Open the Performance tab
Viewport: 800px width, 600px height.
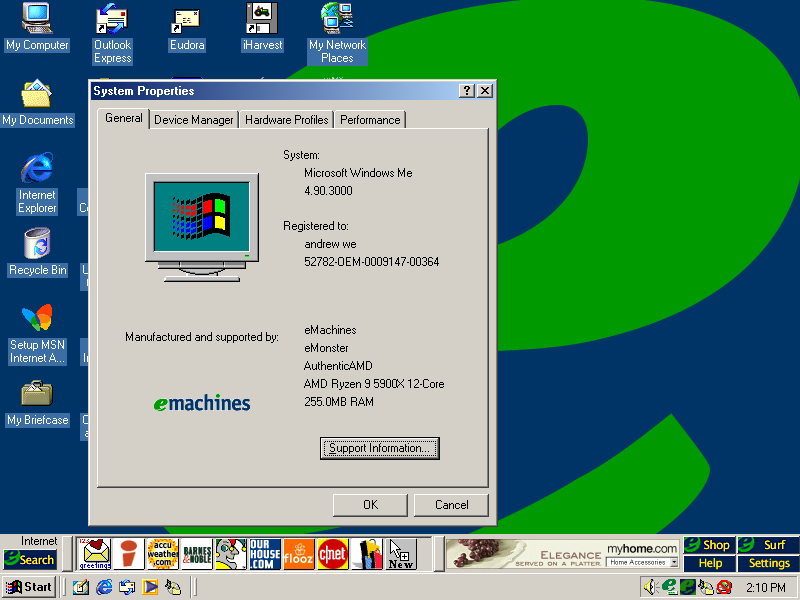370,120
